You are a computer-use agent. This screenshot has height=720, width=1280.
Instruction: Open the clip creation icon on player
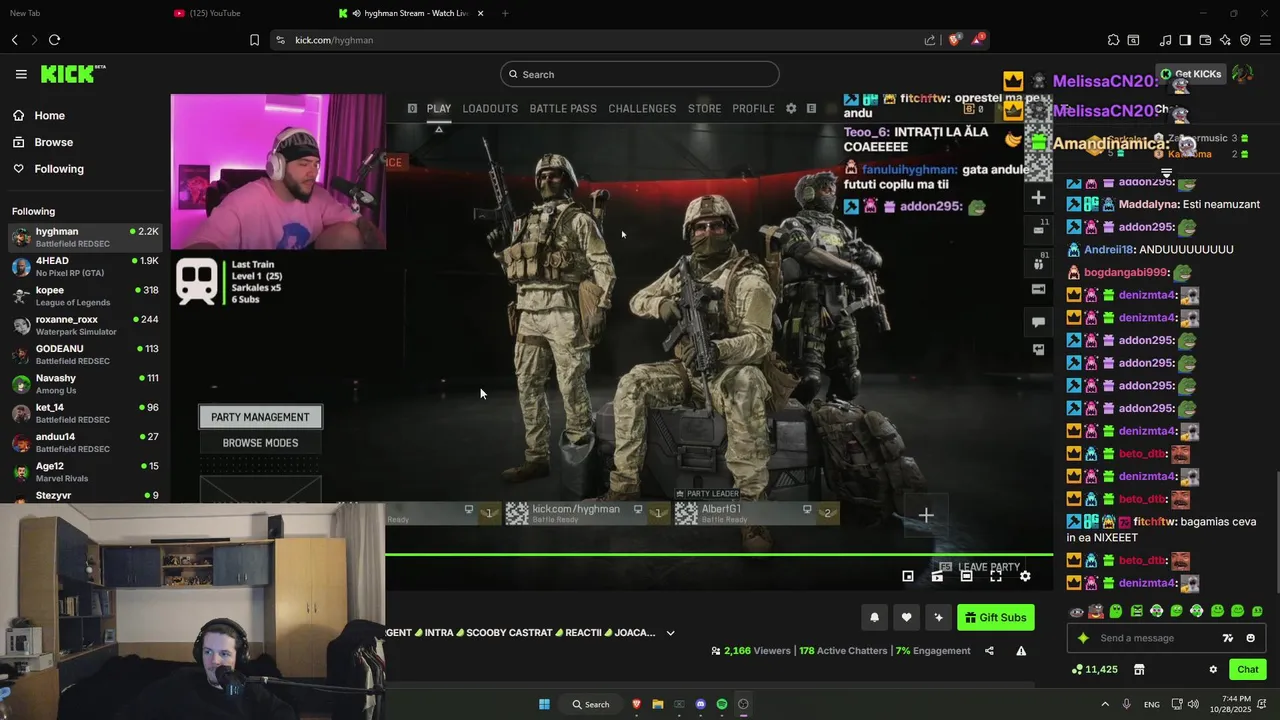(x=937, y=576)
